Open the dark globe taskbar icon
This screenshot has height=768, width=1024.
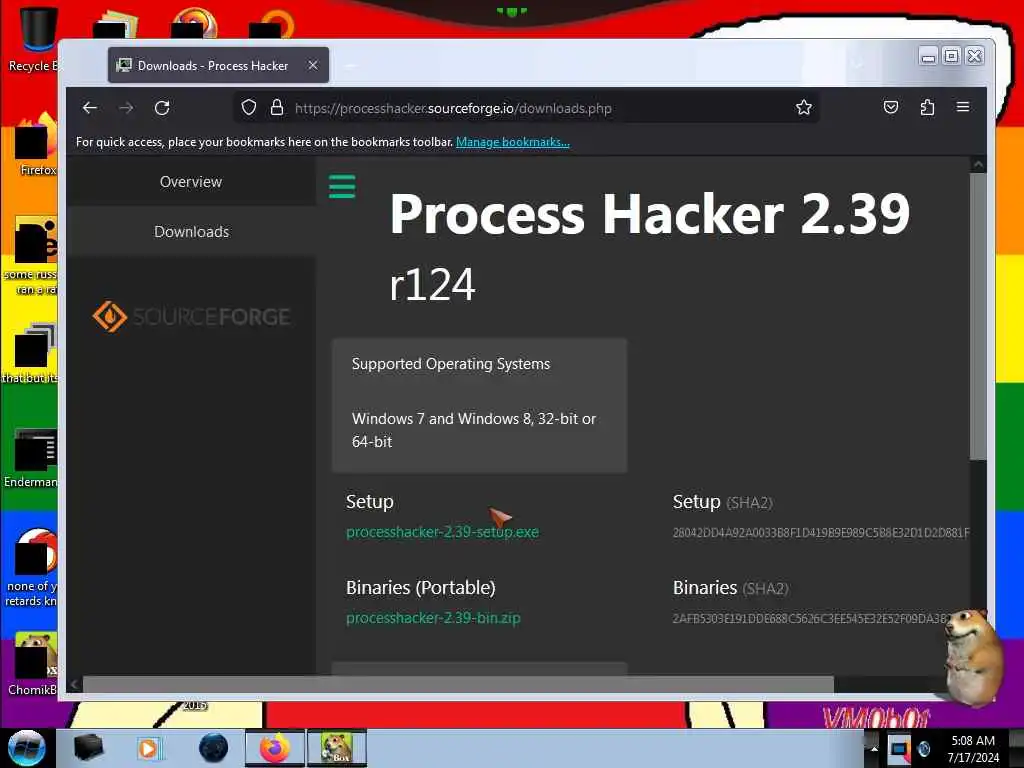point(213,748)
